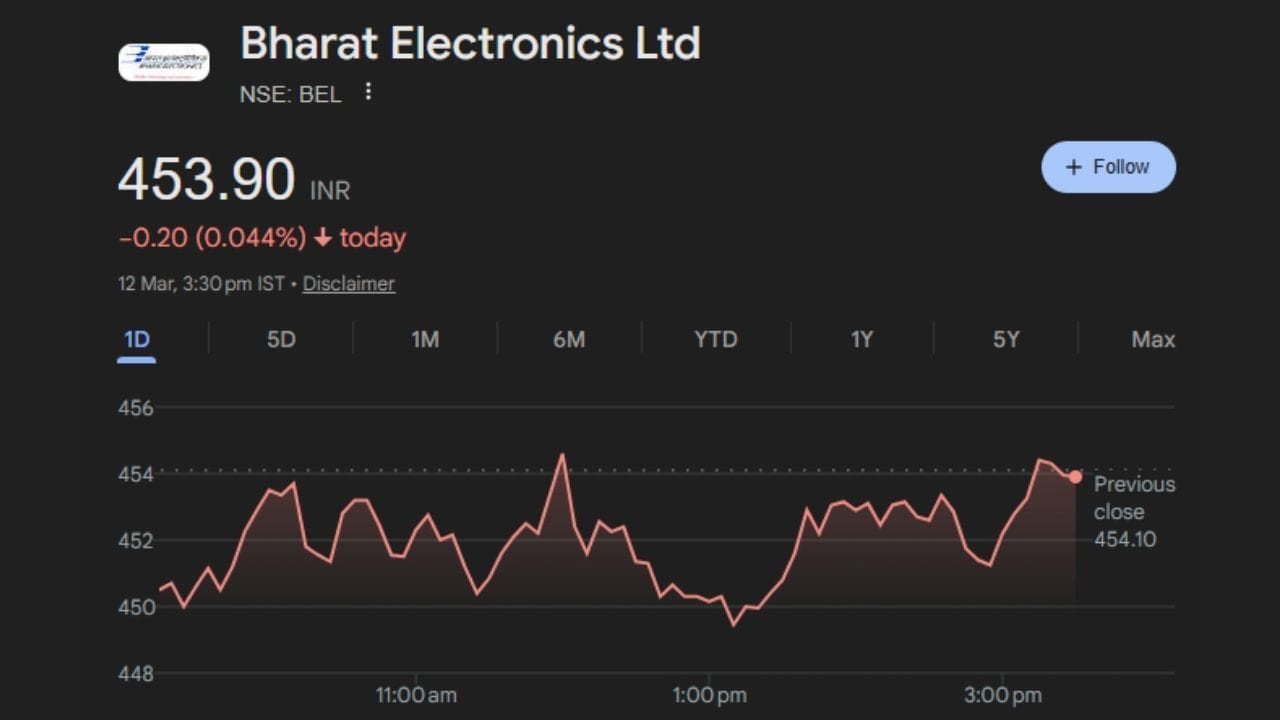
Task: Select the 1D time range tab
Action: 136,340
